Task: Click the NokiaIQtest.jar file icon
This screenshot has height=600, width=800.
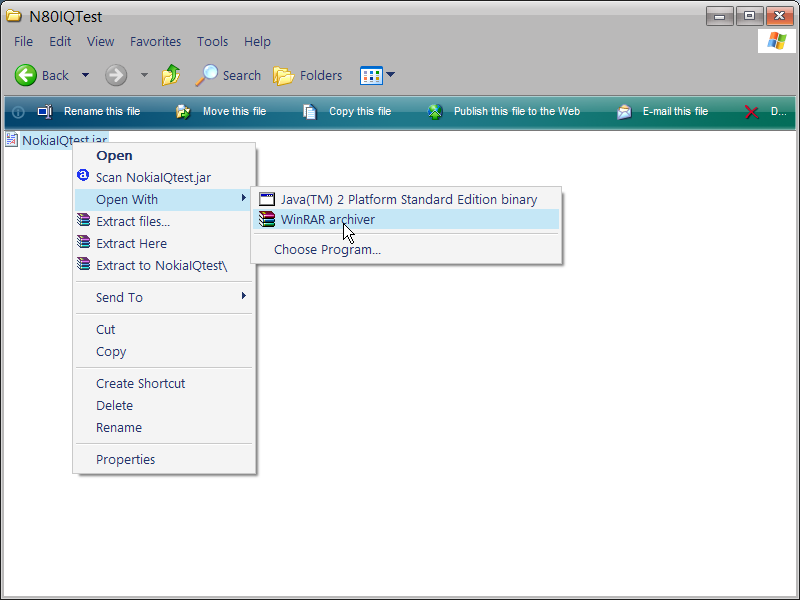Action: point(12,139)
